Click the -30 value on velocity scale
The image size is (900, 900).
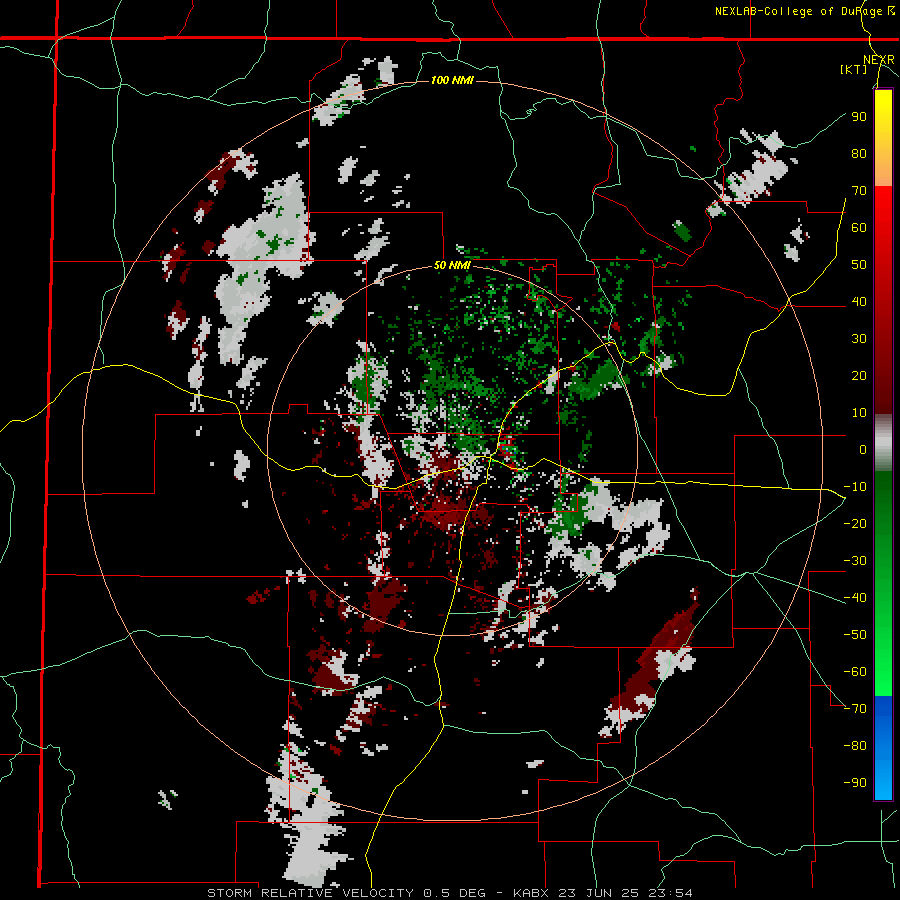[855, 561]
